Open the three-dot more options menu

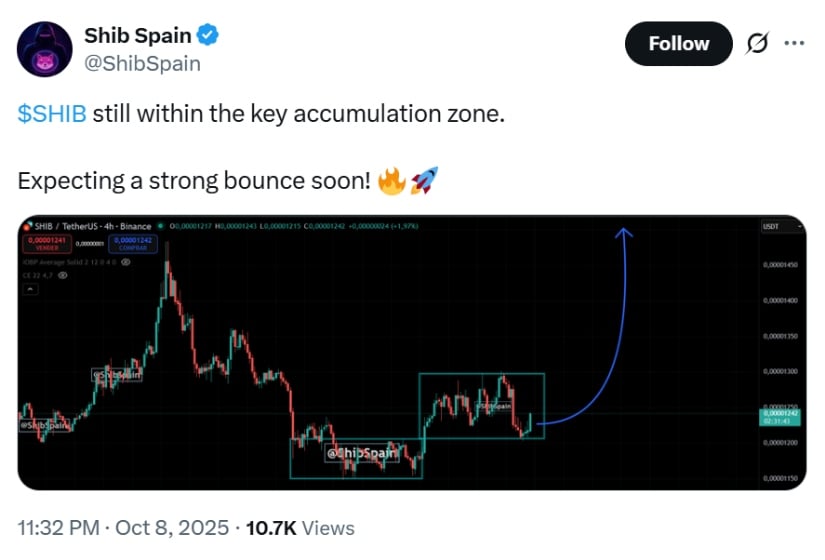click(793, 44)
